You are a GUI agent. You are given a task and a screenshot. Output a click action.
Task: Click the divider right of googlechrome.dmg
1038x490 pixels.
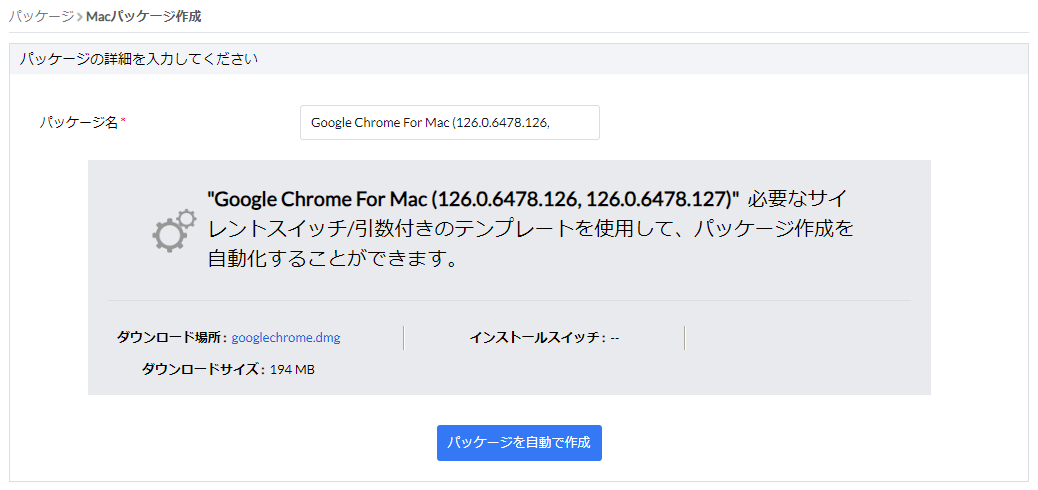click(403, 338)
